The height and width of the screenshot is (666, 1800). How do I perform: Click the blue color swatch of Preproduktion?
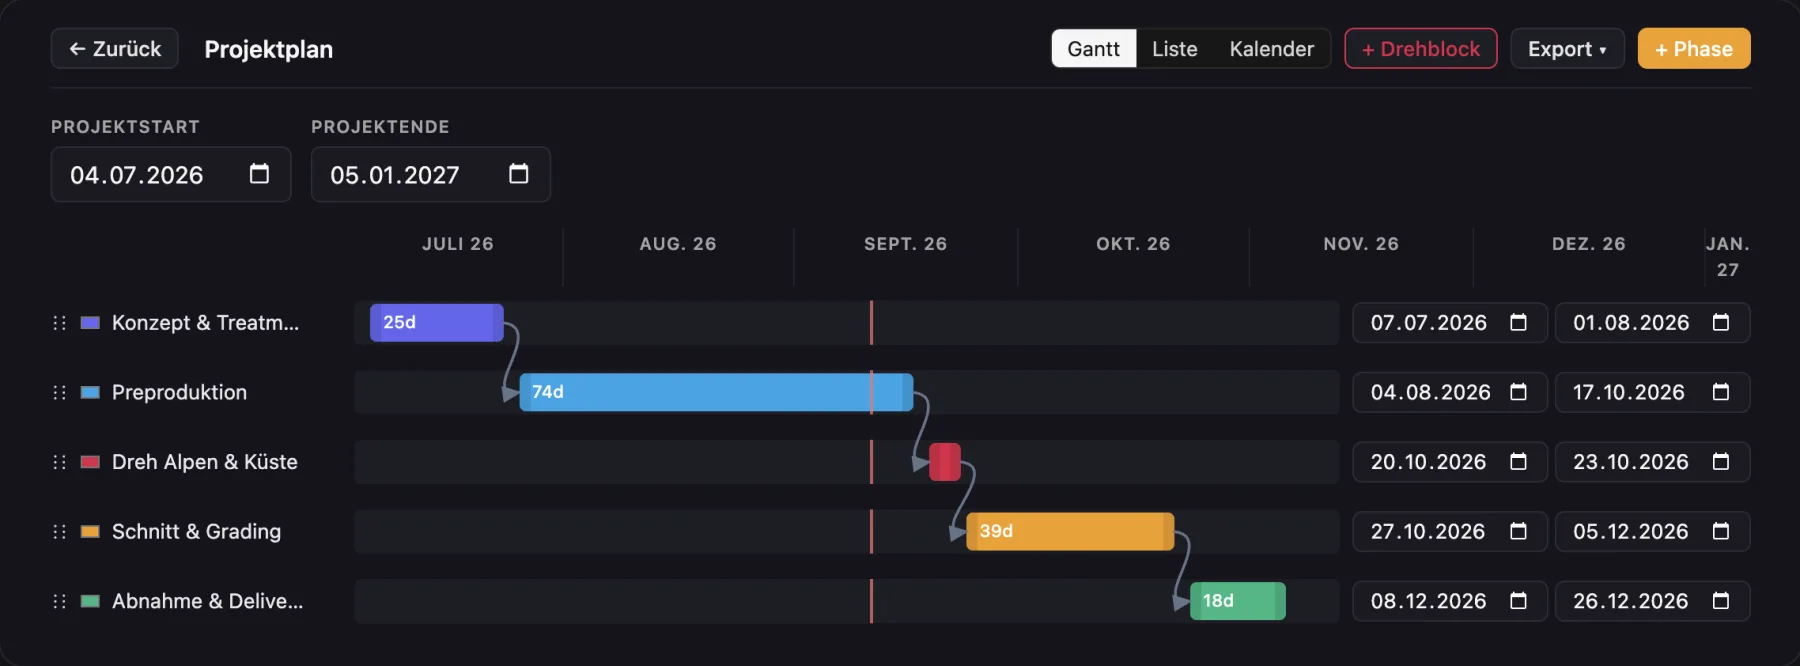(x=90, y=392)
